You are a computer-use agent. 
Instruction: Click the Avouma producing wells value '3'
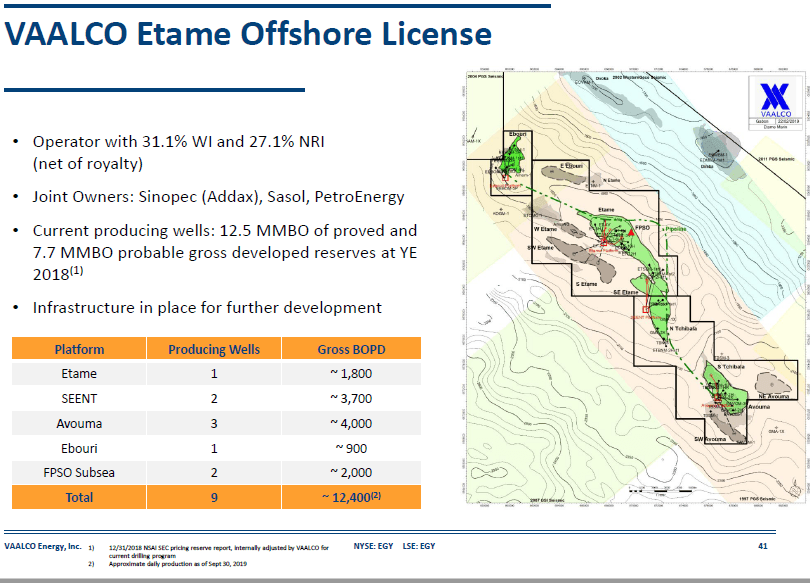[x=214, y=423]
